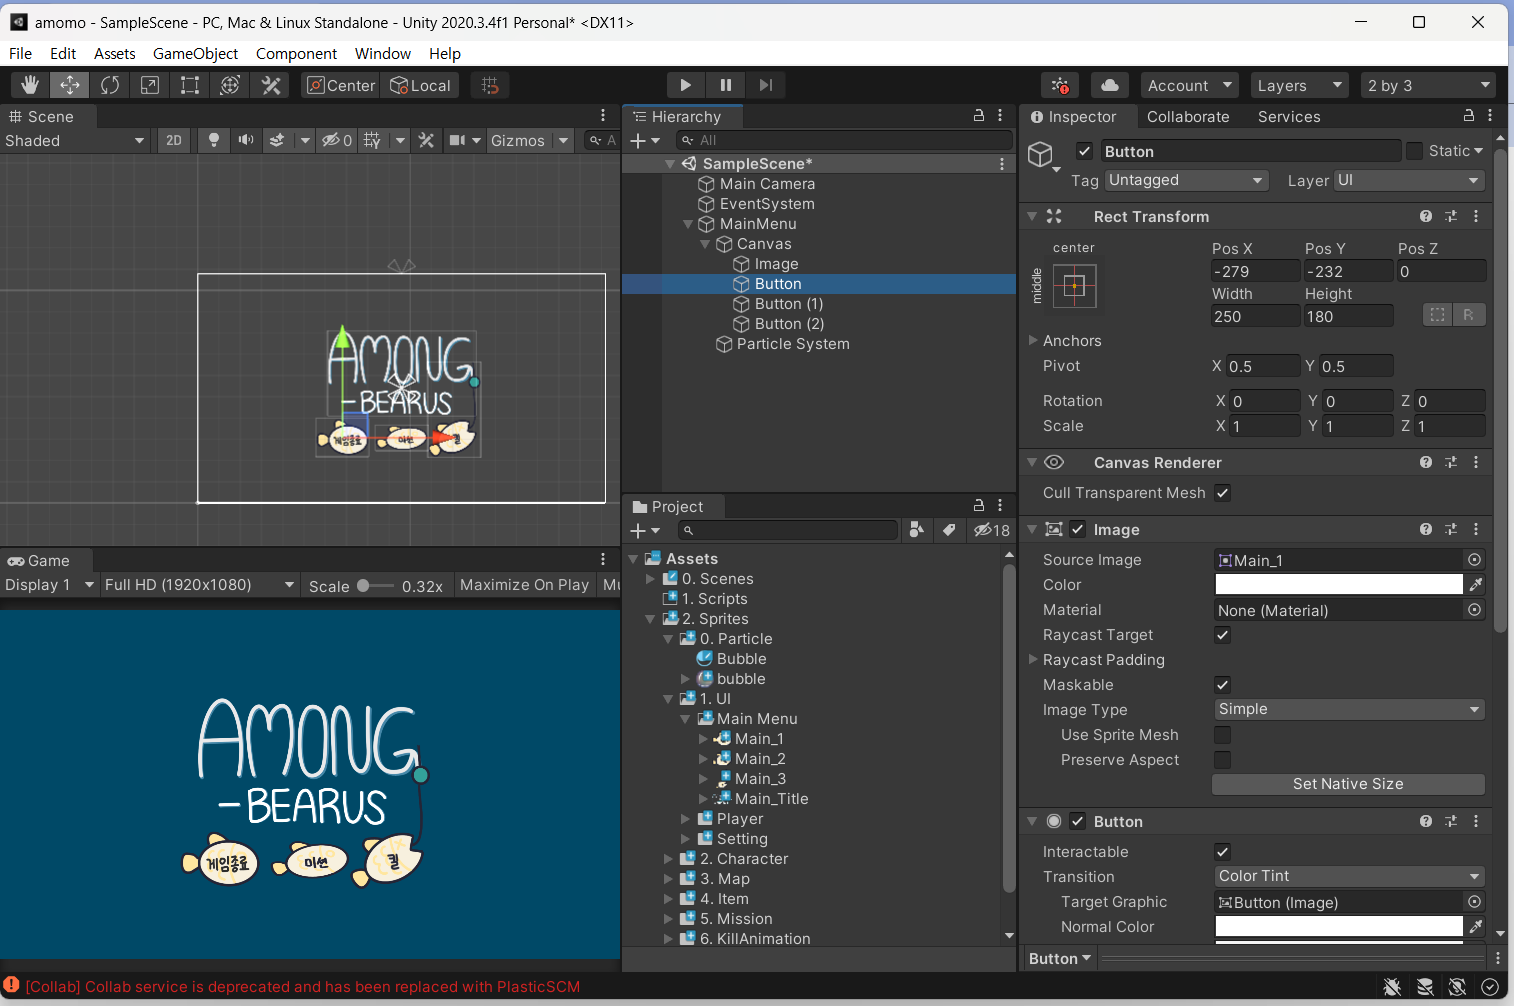Click the color eyedropper for Image Color
This screenshot has width=1514, height=1006.
pyautogui.click(x=1476, y=584)
